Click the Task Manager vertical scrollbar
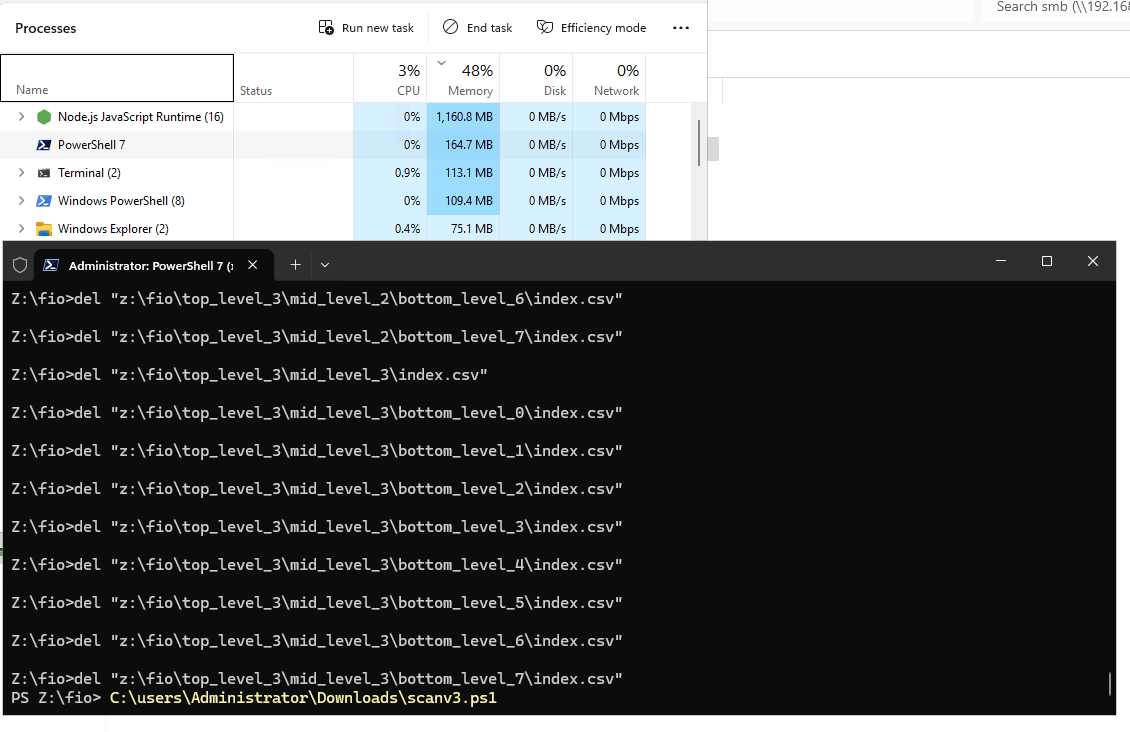The image size is (1130, 732). pos(699,143)
